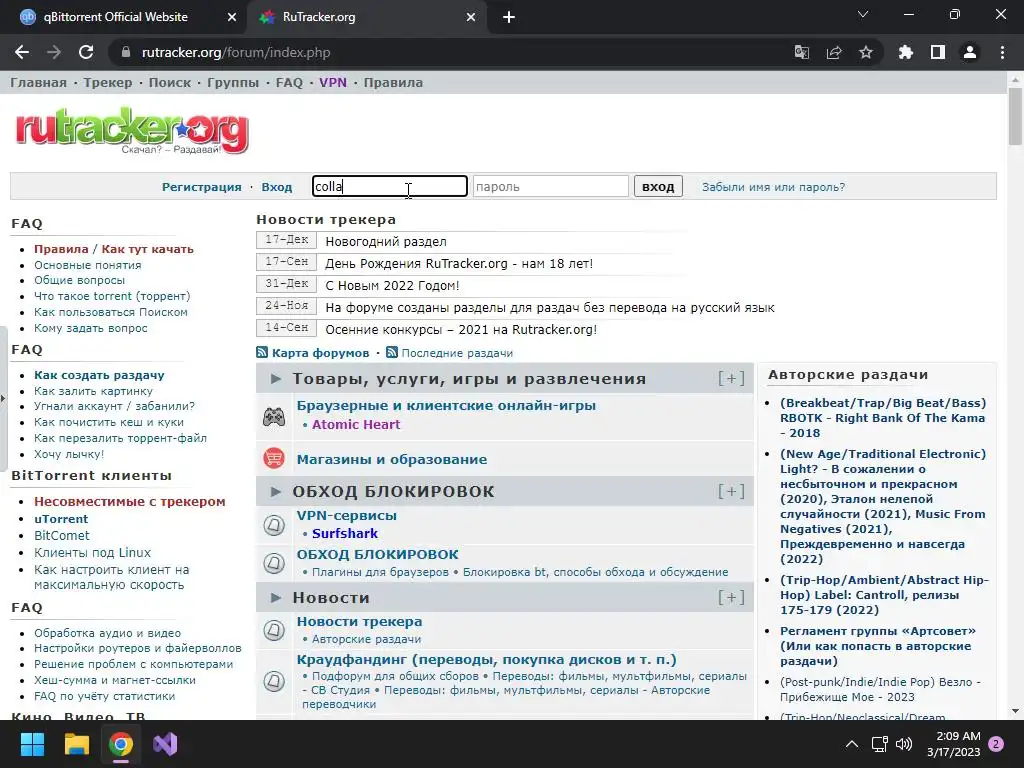Click the Chrome taskbar icon
Image resolution: width=1024 pixels, height=768 pixels.
(121, 744)
